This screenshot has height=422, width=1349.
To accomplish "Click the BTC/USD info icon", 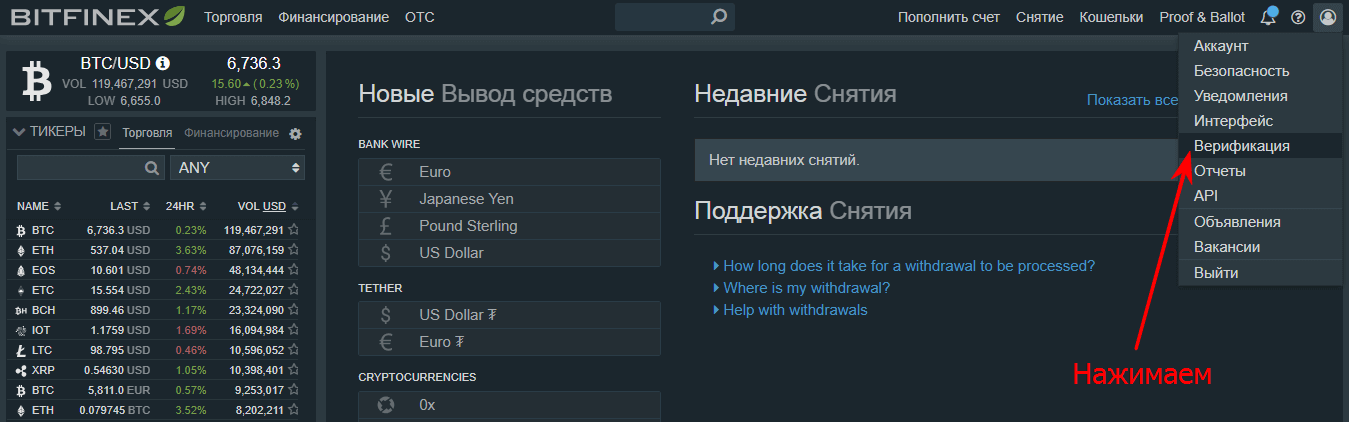I will [x=162, y=62].
